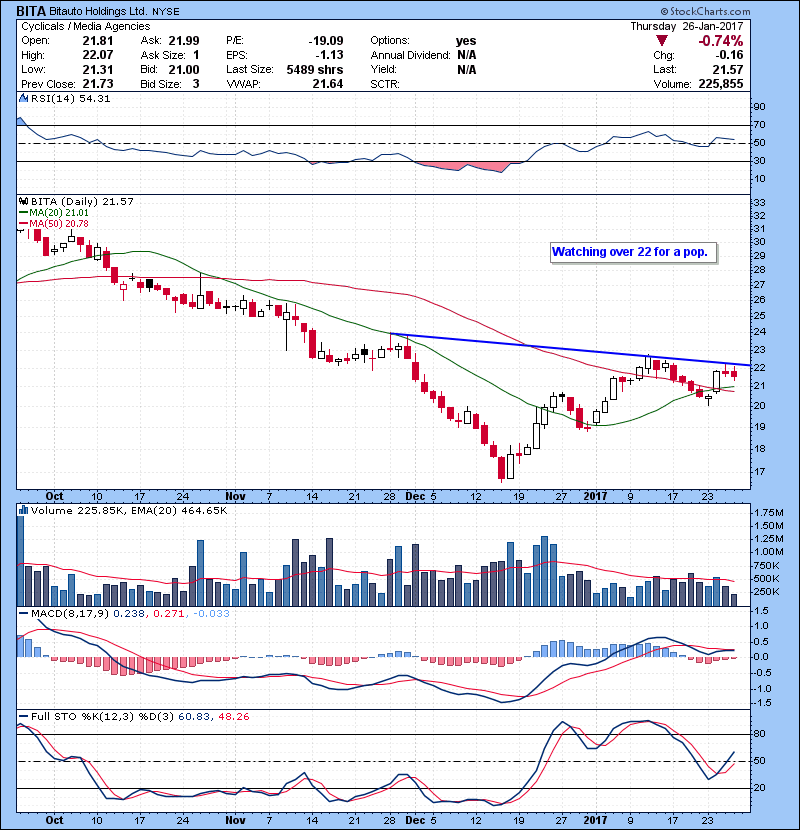The height and width of the screenshot is (830, 800).
Task: Click the header Volume value 225,855
Action: click(721, 84)
